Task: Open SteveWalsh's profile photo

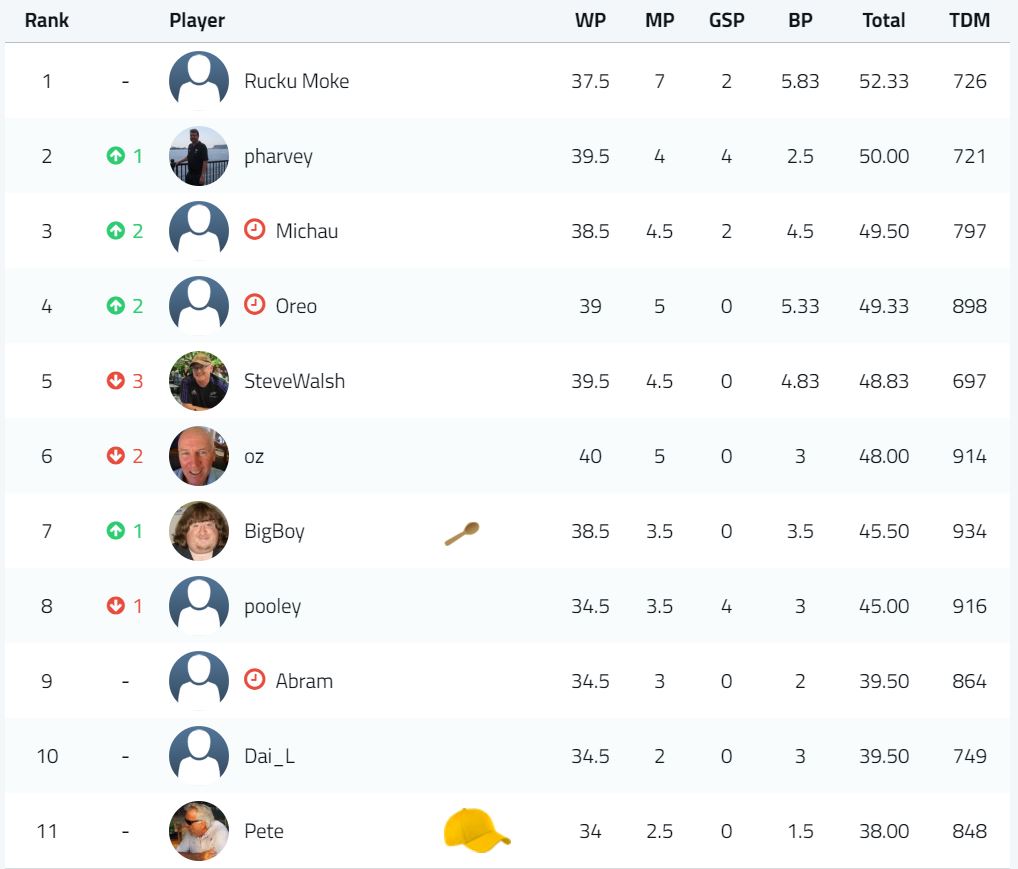Action: tap(199, 381)
